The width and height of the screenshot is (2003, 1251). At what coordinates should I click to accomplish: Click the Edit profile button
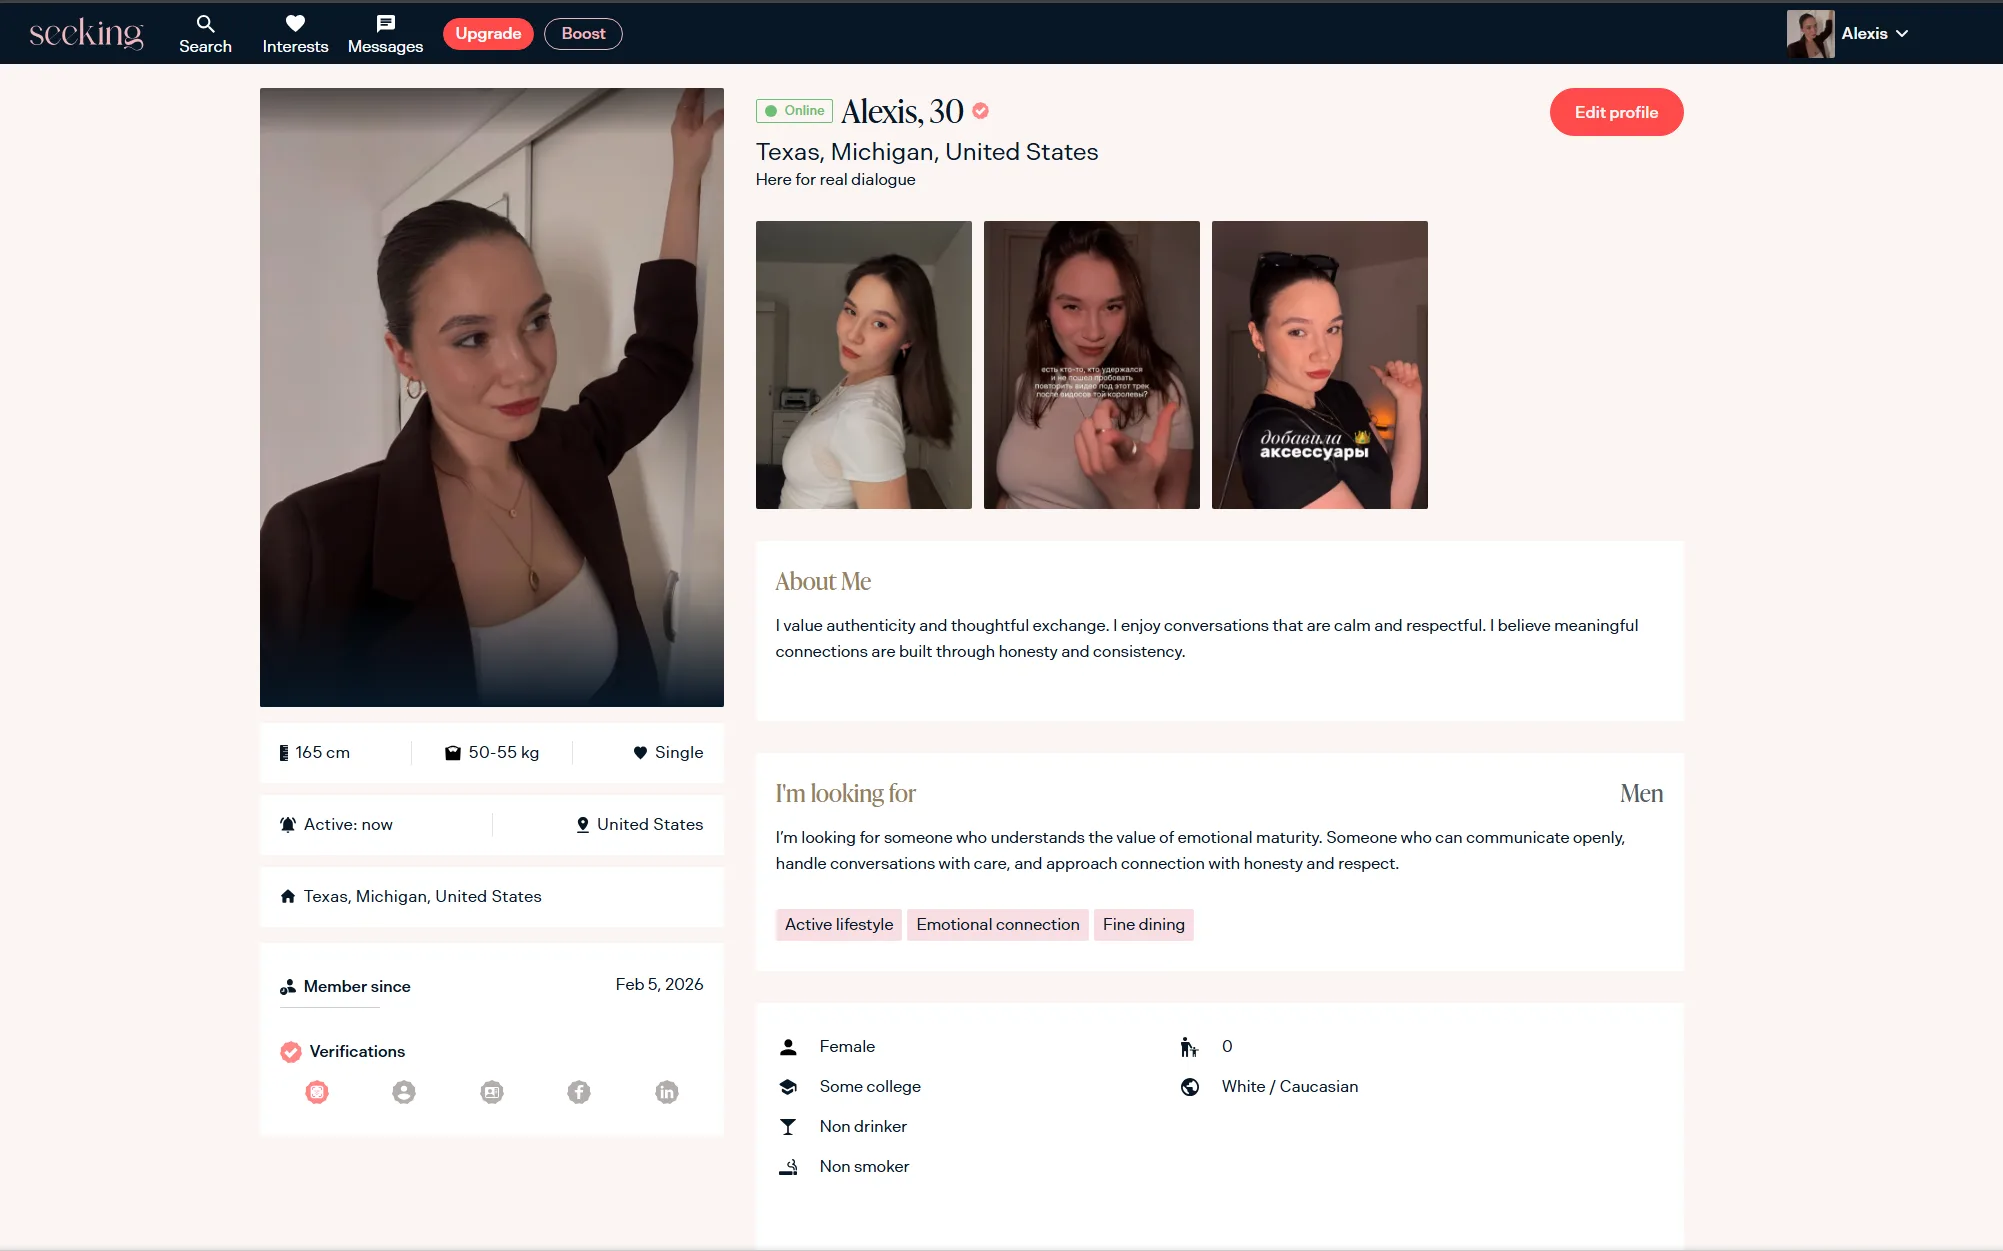click(x=1616, y=112)
